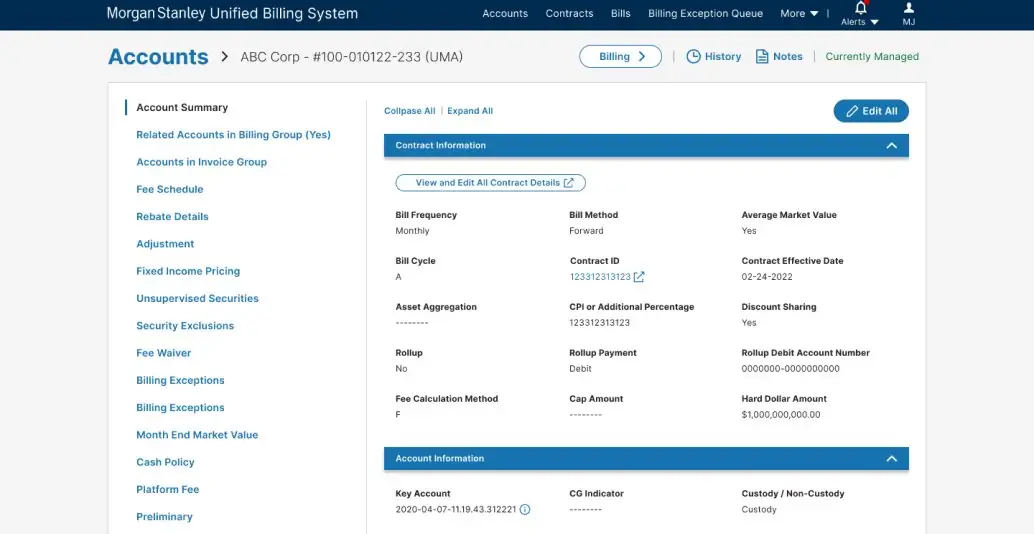This screenshot has height=534, width=1034.
Task: Click the Currently Managed status text
Action: (872, 57)
